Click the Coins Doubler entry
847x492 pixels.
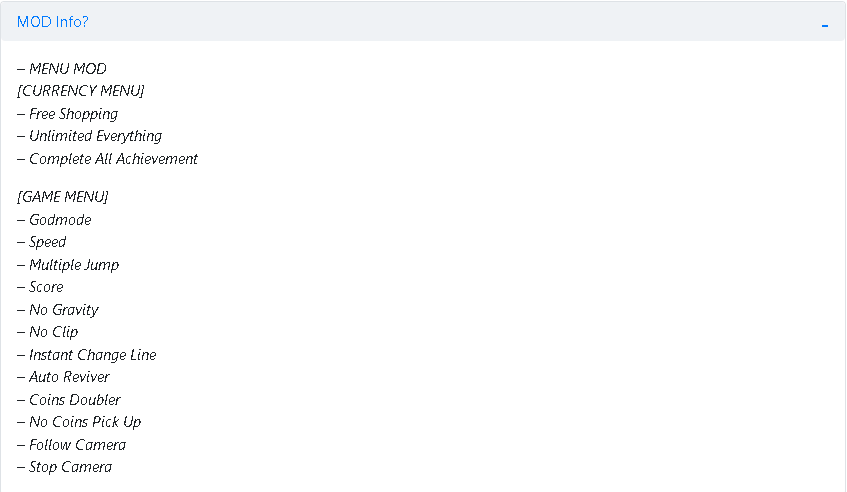[69, 400]
